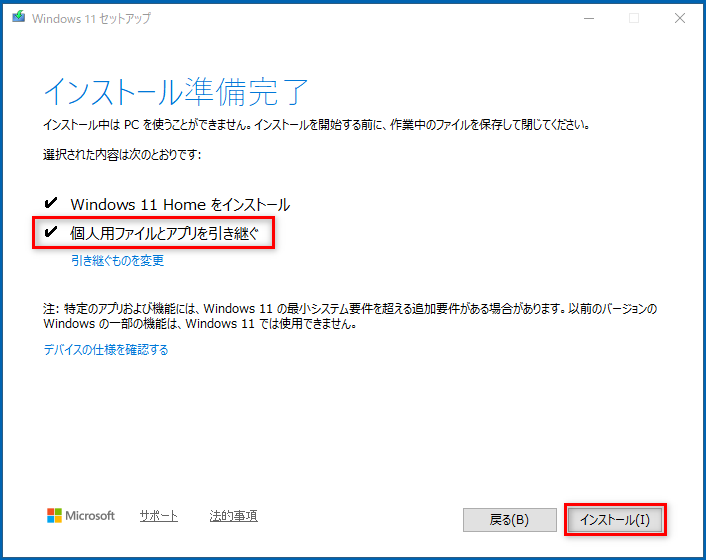Click the インストール準備完了 heading

(176, 92)
